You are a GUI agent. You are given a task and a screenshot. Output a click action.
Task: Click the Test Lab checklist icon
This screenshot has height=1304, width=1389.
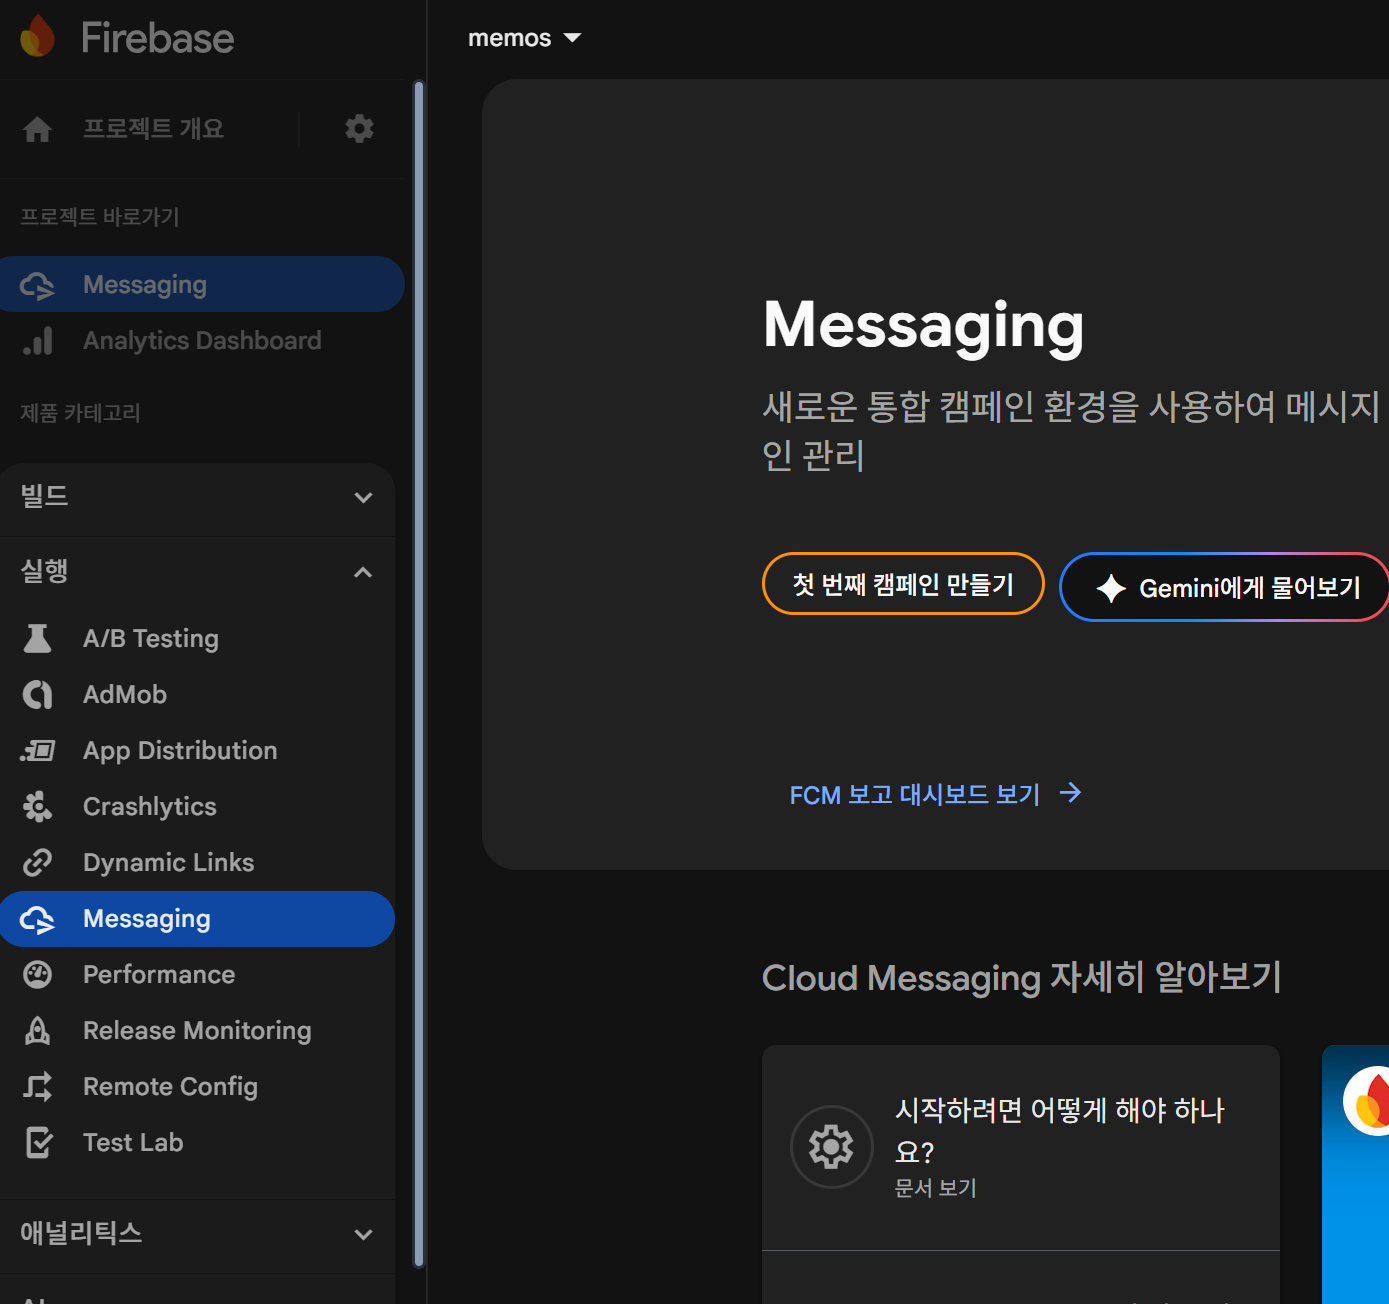[x=38, y=1142]
